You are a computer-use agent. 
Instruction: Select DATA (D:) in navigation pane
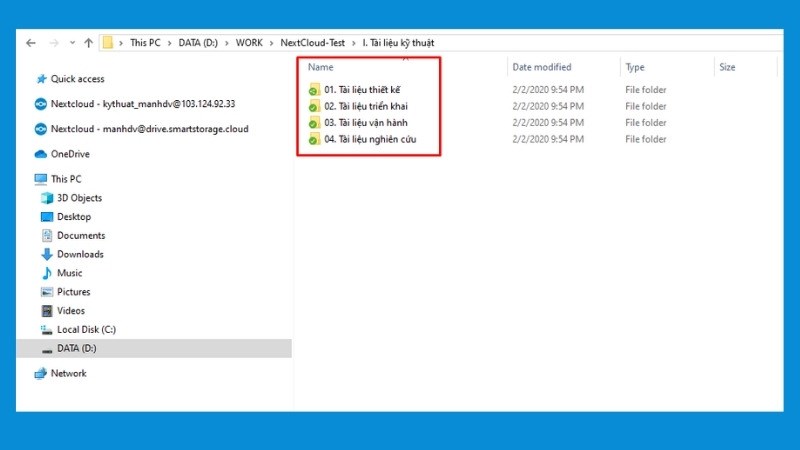[77, 348]
